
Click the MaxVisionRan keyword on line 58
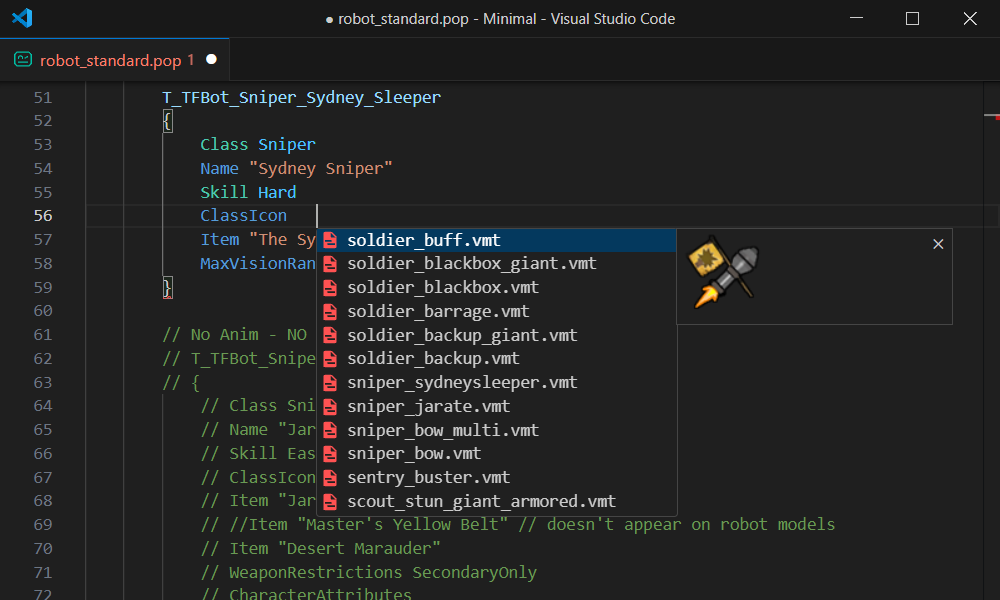[258, 263]
